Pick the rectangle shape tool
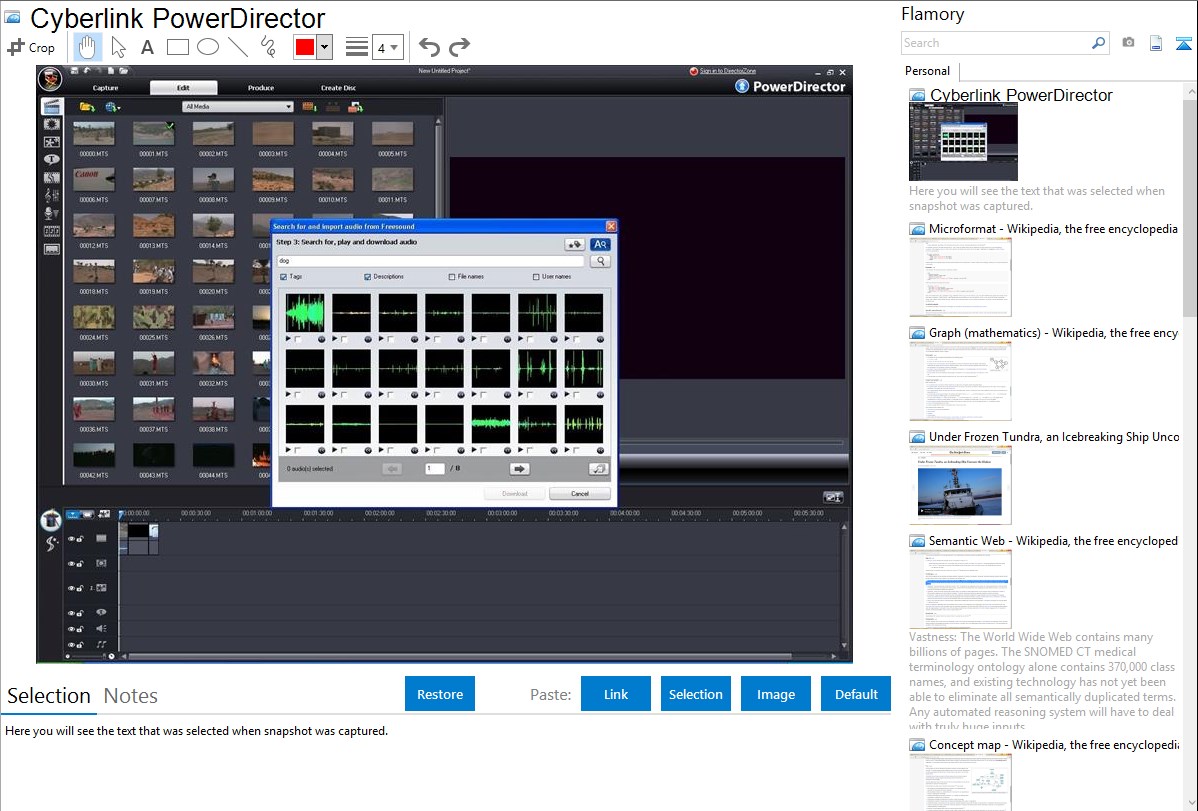 [x=177, y=47]
